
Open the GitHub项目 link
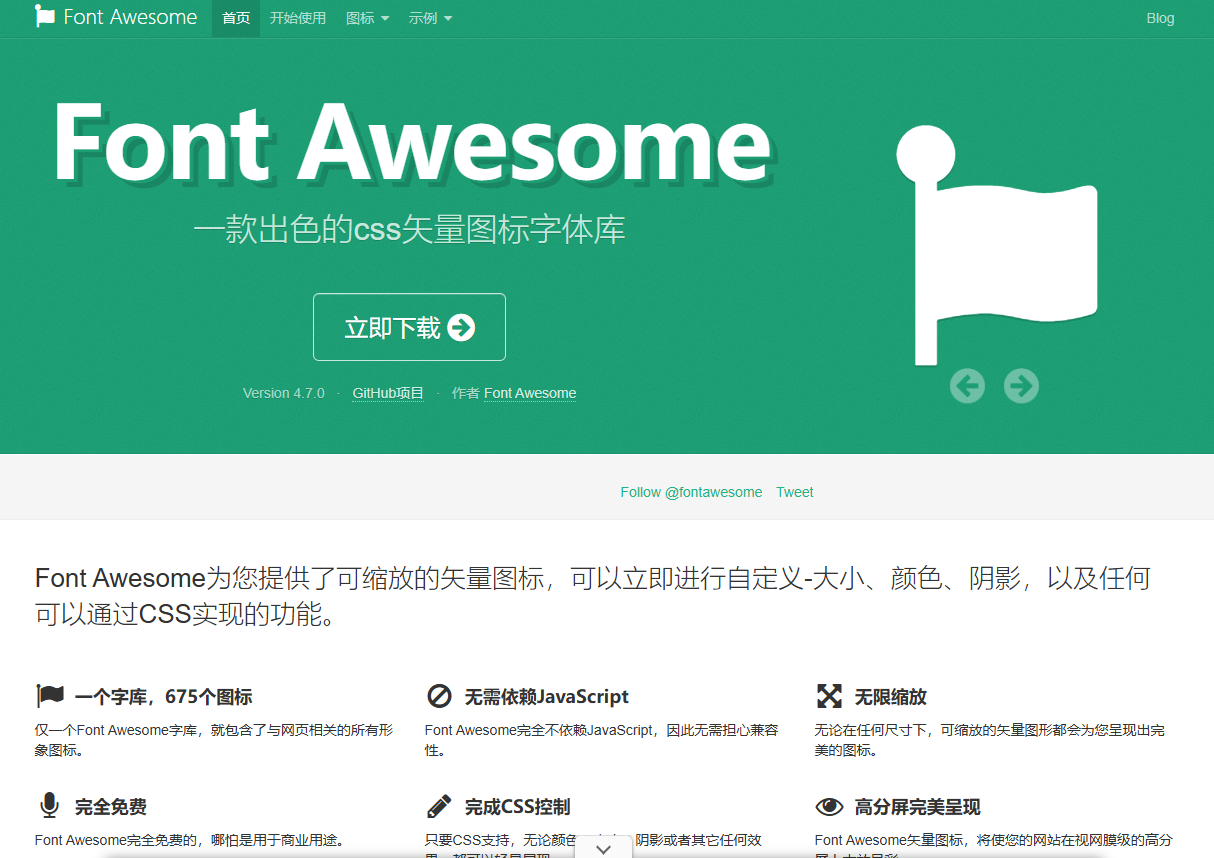[x=388, y=393]
